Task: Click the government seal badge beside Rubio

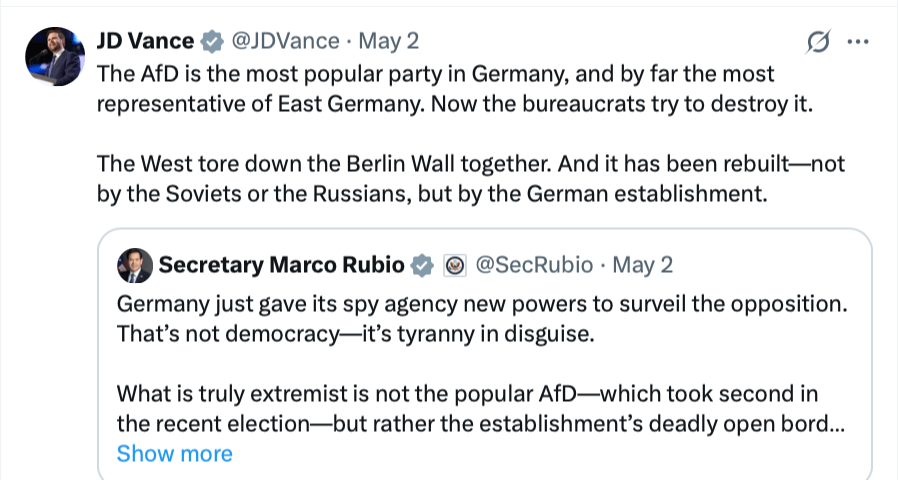Action: pos(455,265)
